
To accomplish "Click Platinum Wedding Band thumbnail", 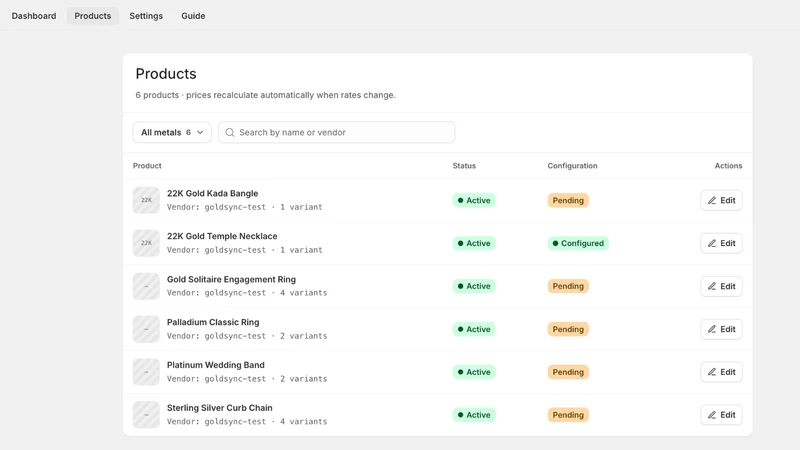I will coord(146,371).
